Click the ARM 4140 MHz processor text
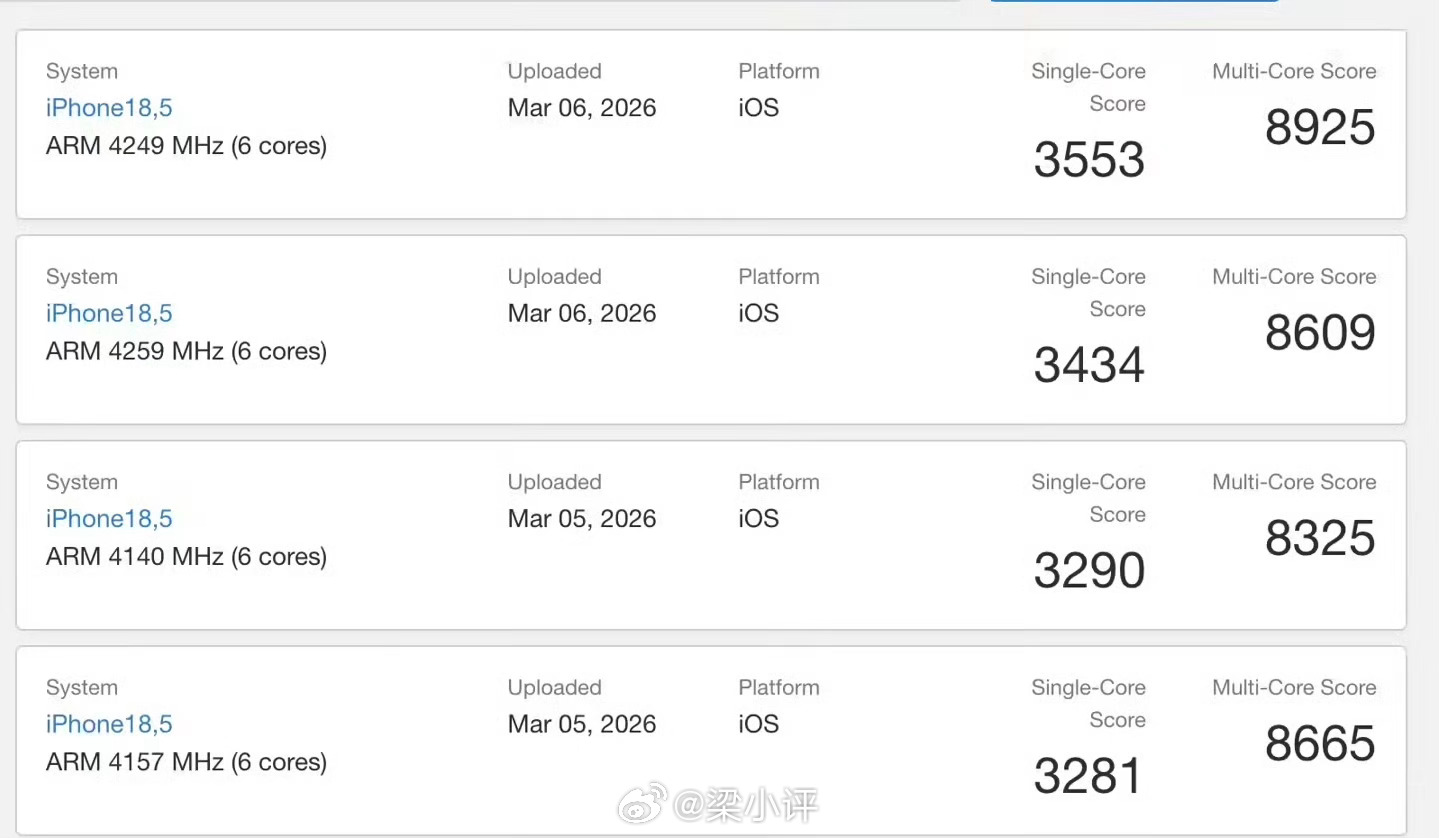 tap(186, 557)
